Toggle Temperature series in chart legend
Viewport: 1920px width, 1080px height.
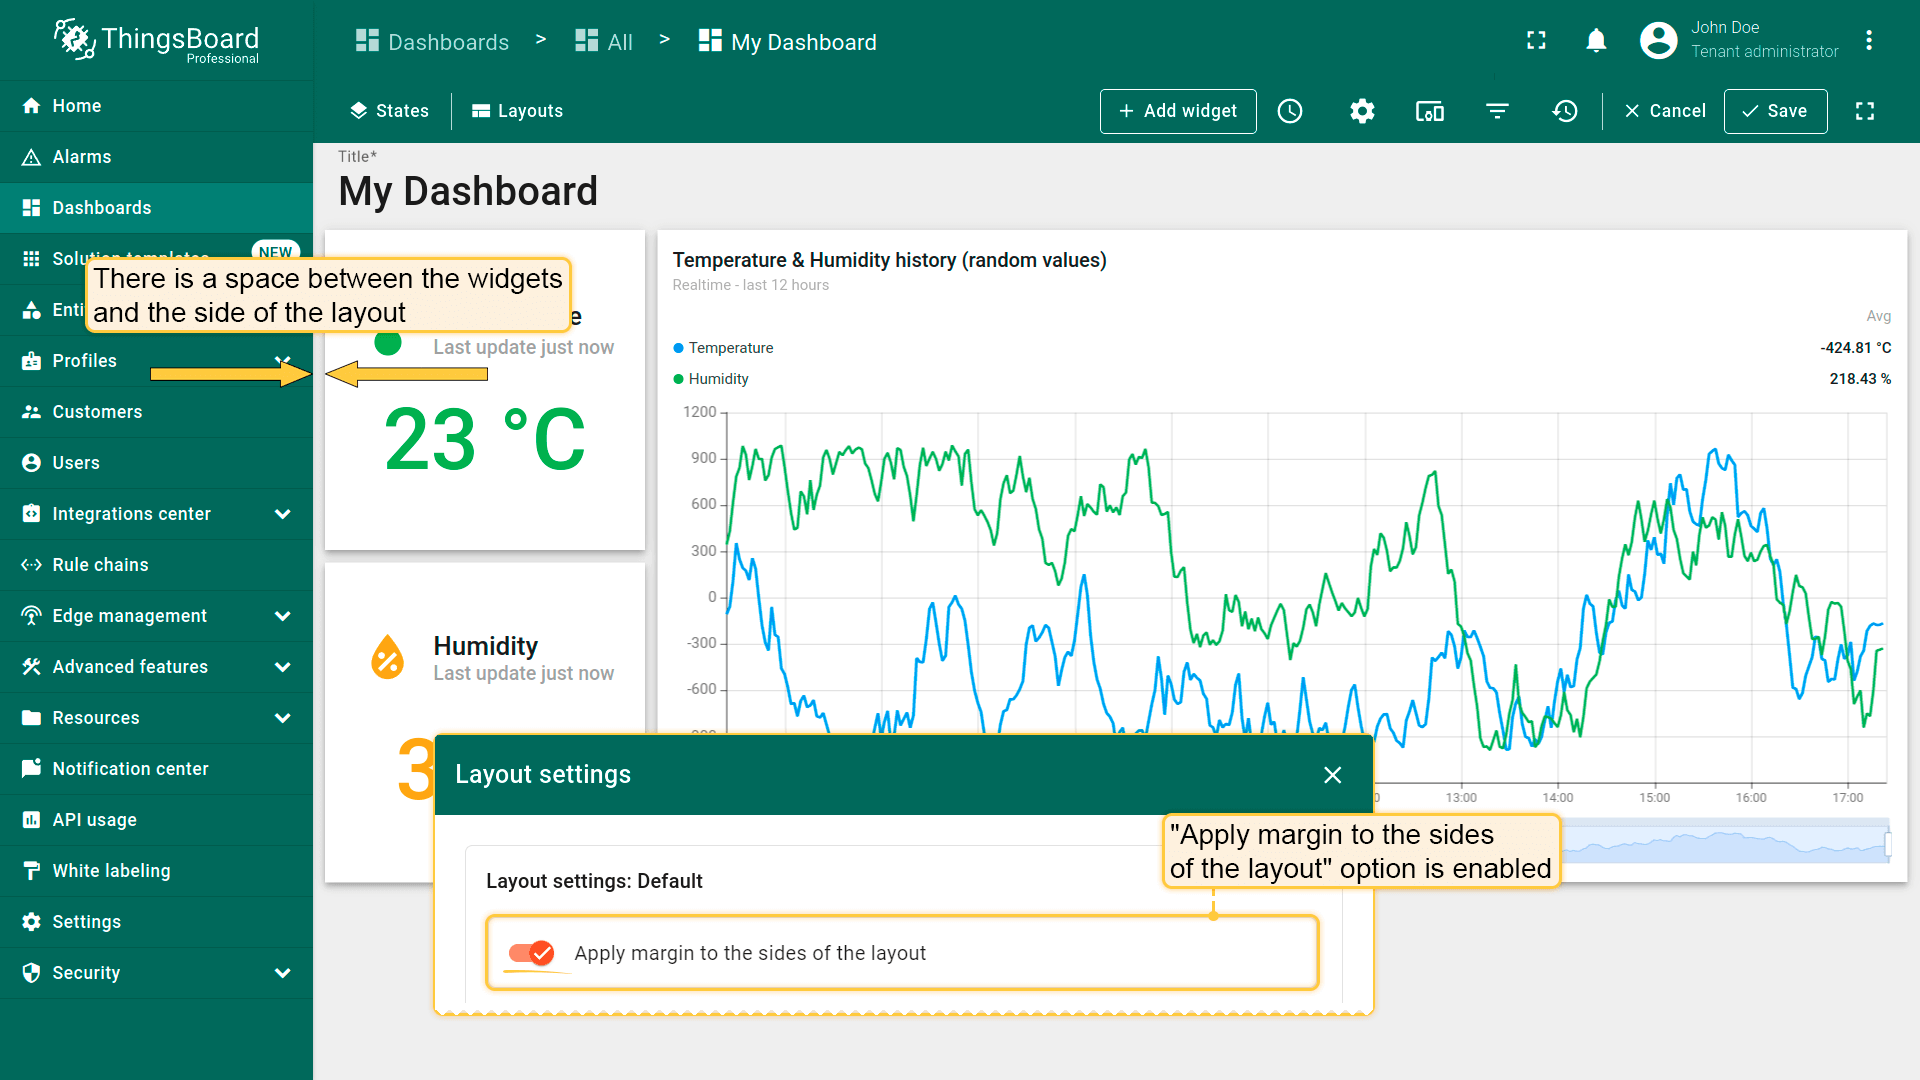point(730,348)
